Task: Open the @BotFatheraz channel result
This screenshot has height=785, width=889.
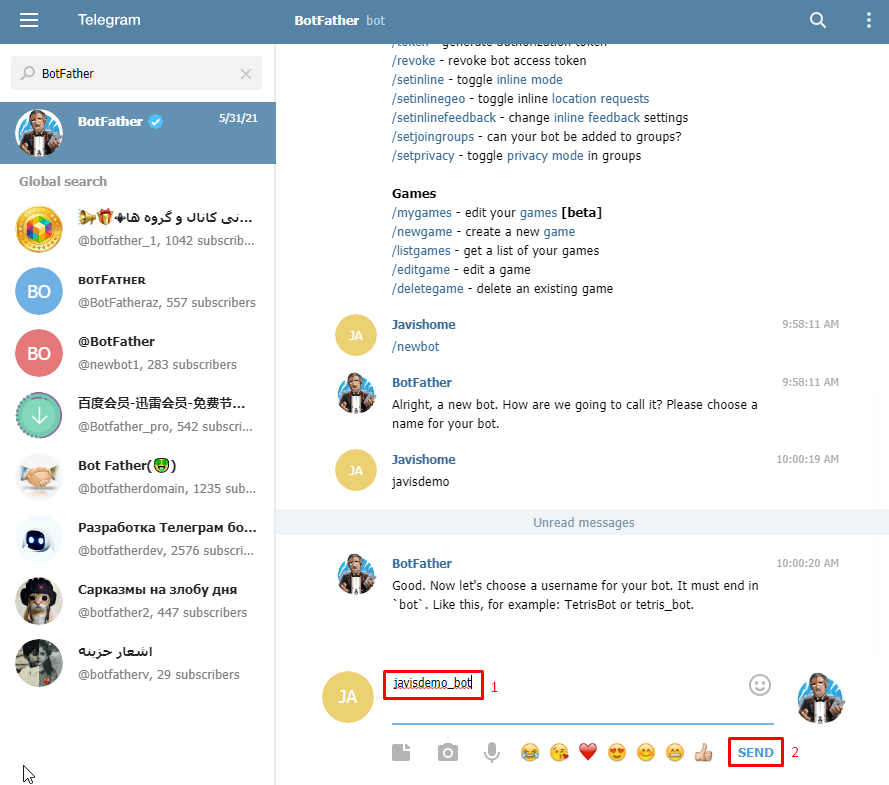Action: [x=138, y=291]
